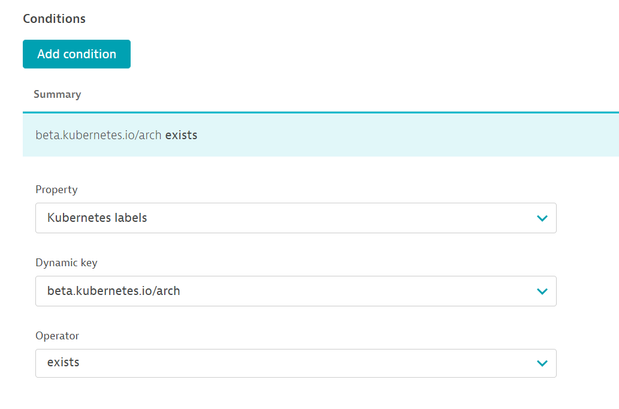This screenshot has height=409, width=619.
Task: Click the Operator field label
Action: [x=58, y=334]
